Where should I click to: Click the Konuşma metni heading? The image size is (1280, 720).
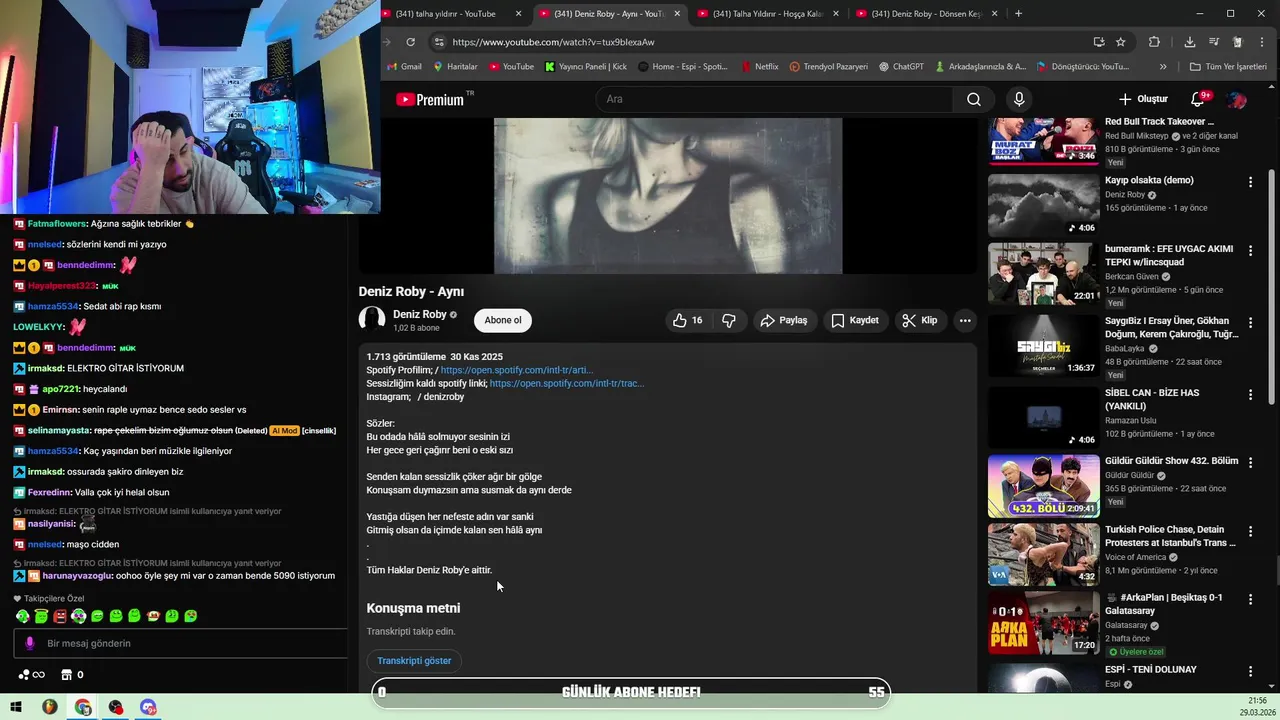click(x=413, y=608)
